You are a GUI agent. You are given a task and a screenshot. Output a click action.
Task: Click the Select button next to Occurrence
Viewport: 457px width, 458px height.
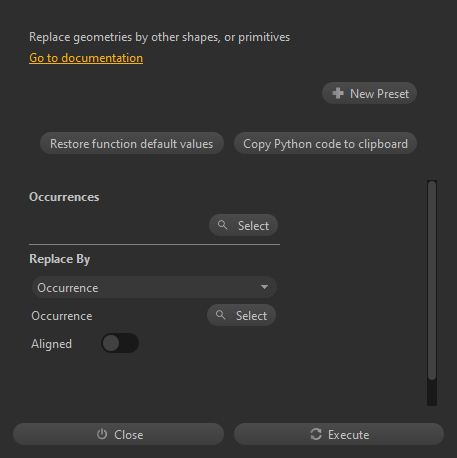[x=241, y=315]
